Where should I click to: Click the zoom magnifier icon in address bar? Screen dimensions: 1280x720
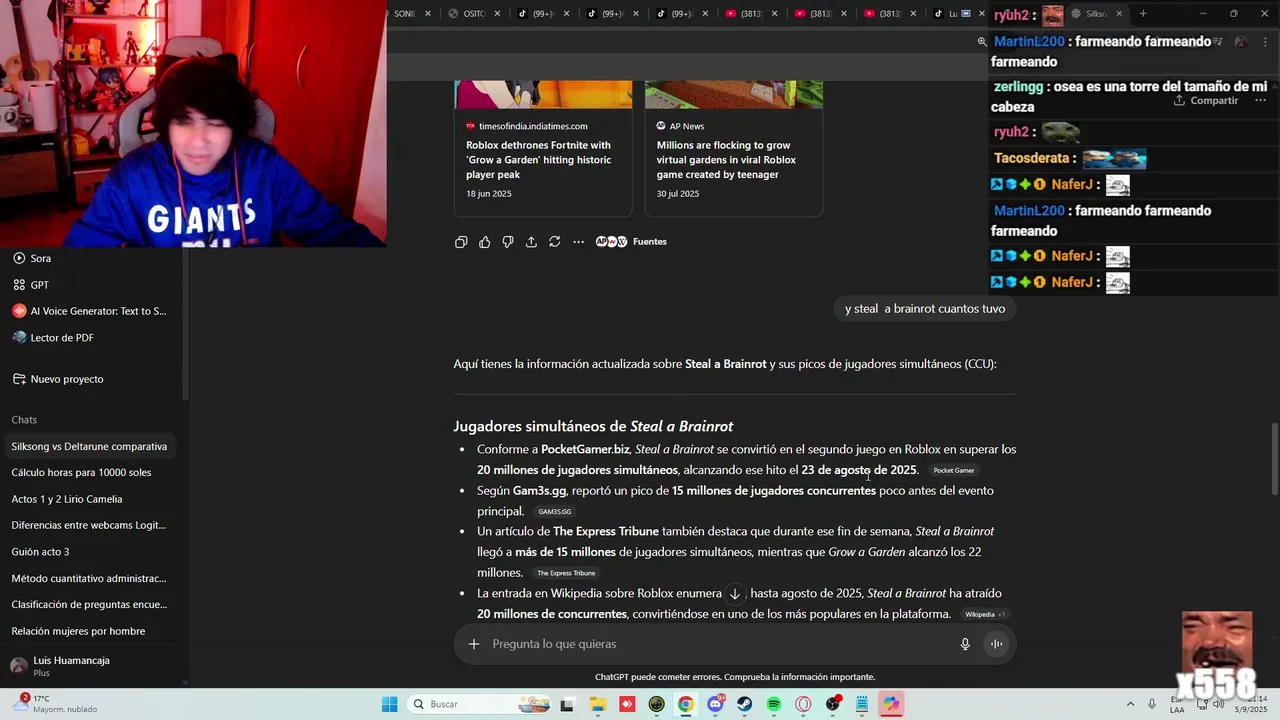pyautogui.click(x=982, y=42)
